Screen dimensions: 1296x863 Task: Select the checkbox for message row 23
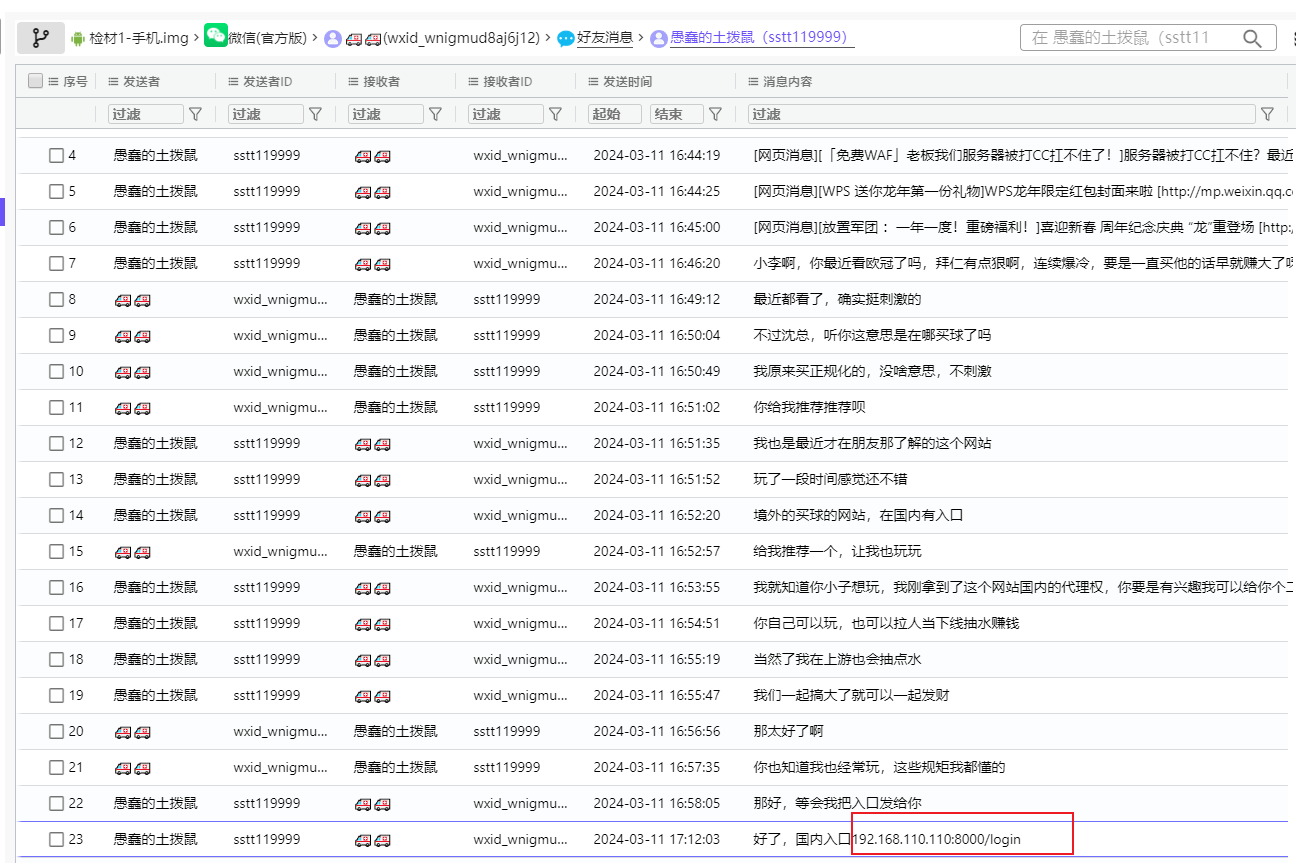[x=57, y=839]
